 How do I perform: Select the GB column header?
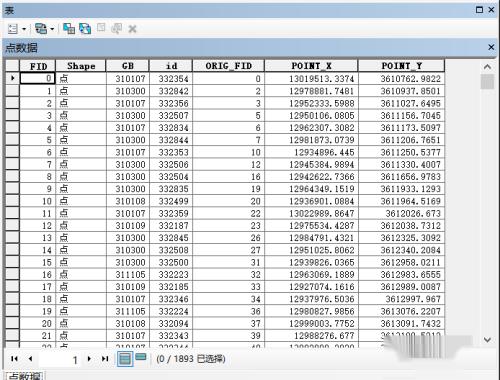click(128, 66)
